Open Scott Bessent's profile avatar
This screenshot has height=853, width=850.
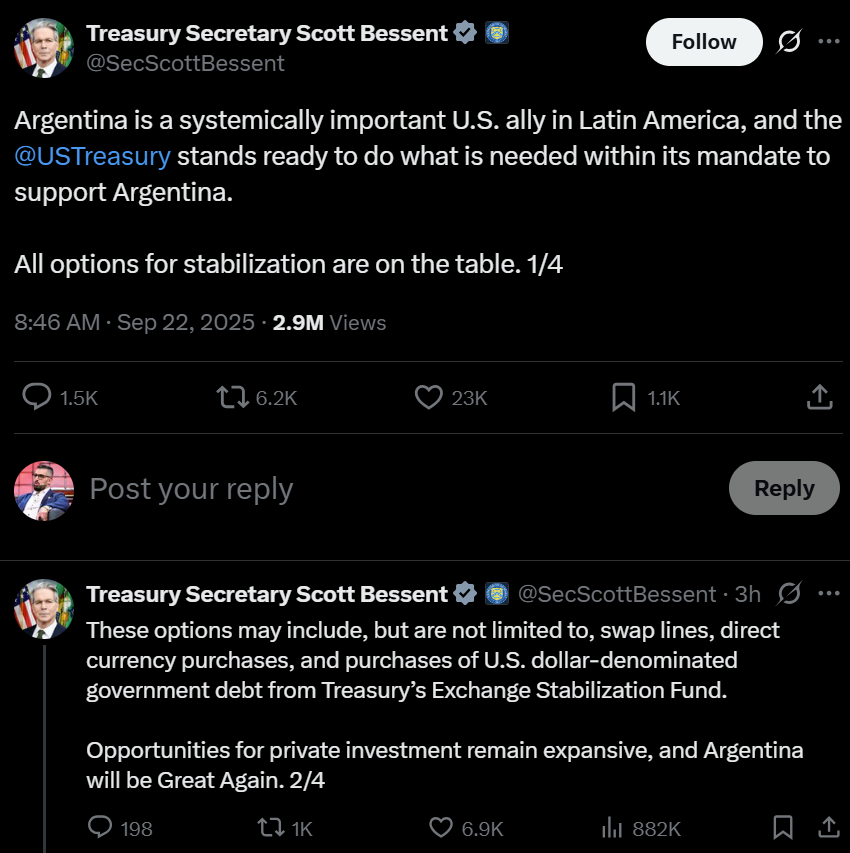43,48
